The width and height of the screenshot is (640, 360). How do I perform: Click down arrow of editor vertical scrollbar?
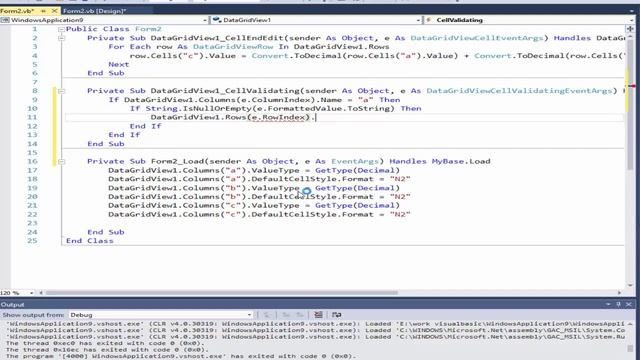[630, 285]
